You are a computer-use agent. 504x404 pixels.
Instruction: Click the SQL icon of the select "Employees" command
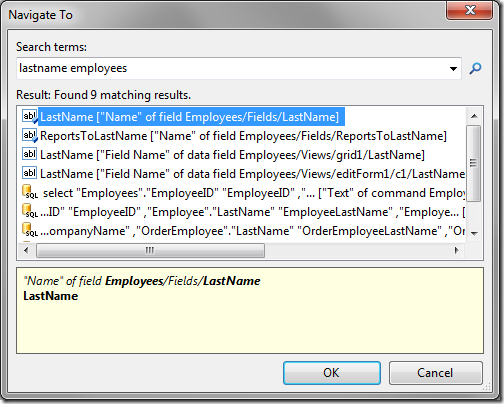coord(30,192)
